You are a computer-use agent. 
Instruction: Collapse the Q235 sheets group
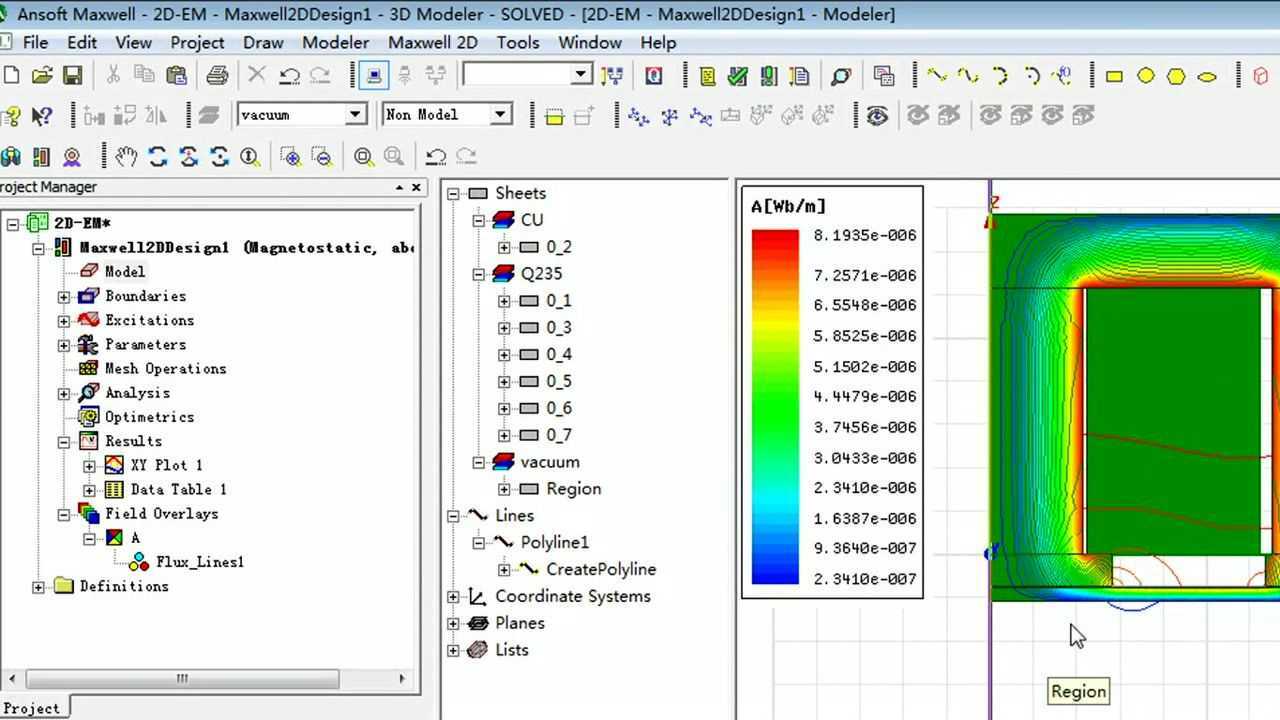479,274
